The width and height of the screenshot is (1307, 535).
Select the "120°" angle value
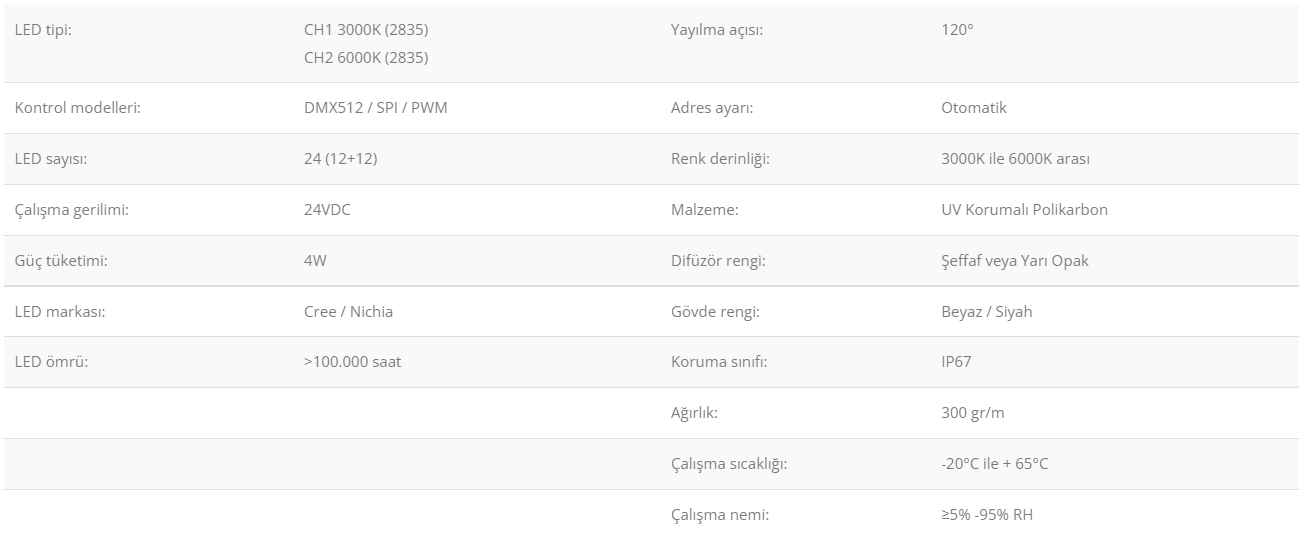click(x=957, y=30)
